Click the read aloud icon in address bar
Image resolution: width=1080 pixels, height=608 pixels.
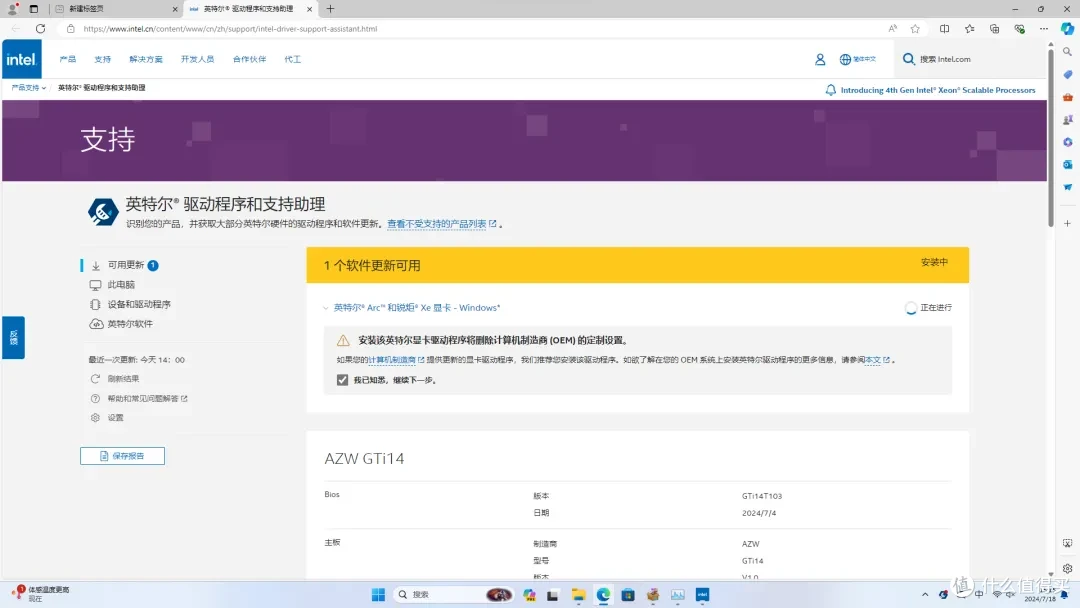click(893, 29)
